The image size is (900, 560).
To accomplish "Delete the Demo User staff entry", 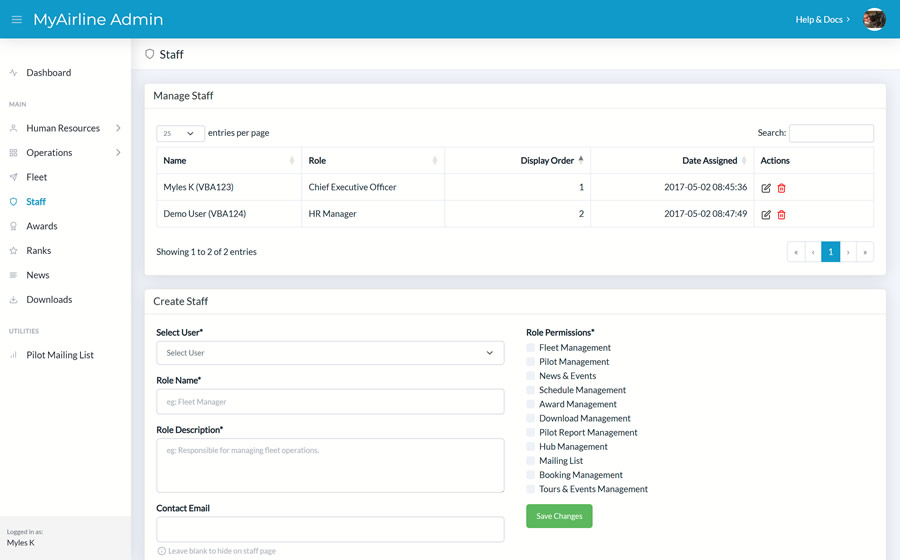I will click(x=781, y=215).
